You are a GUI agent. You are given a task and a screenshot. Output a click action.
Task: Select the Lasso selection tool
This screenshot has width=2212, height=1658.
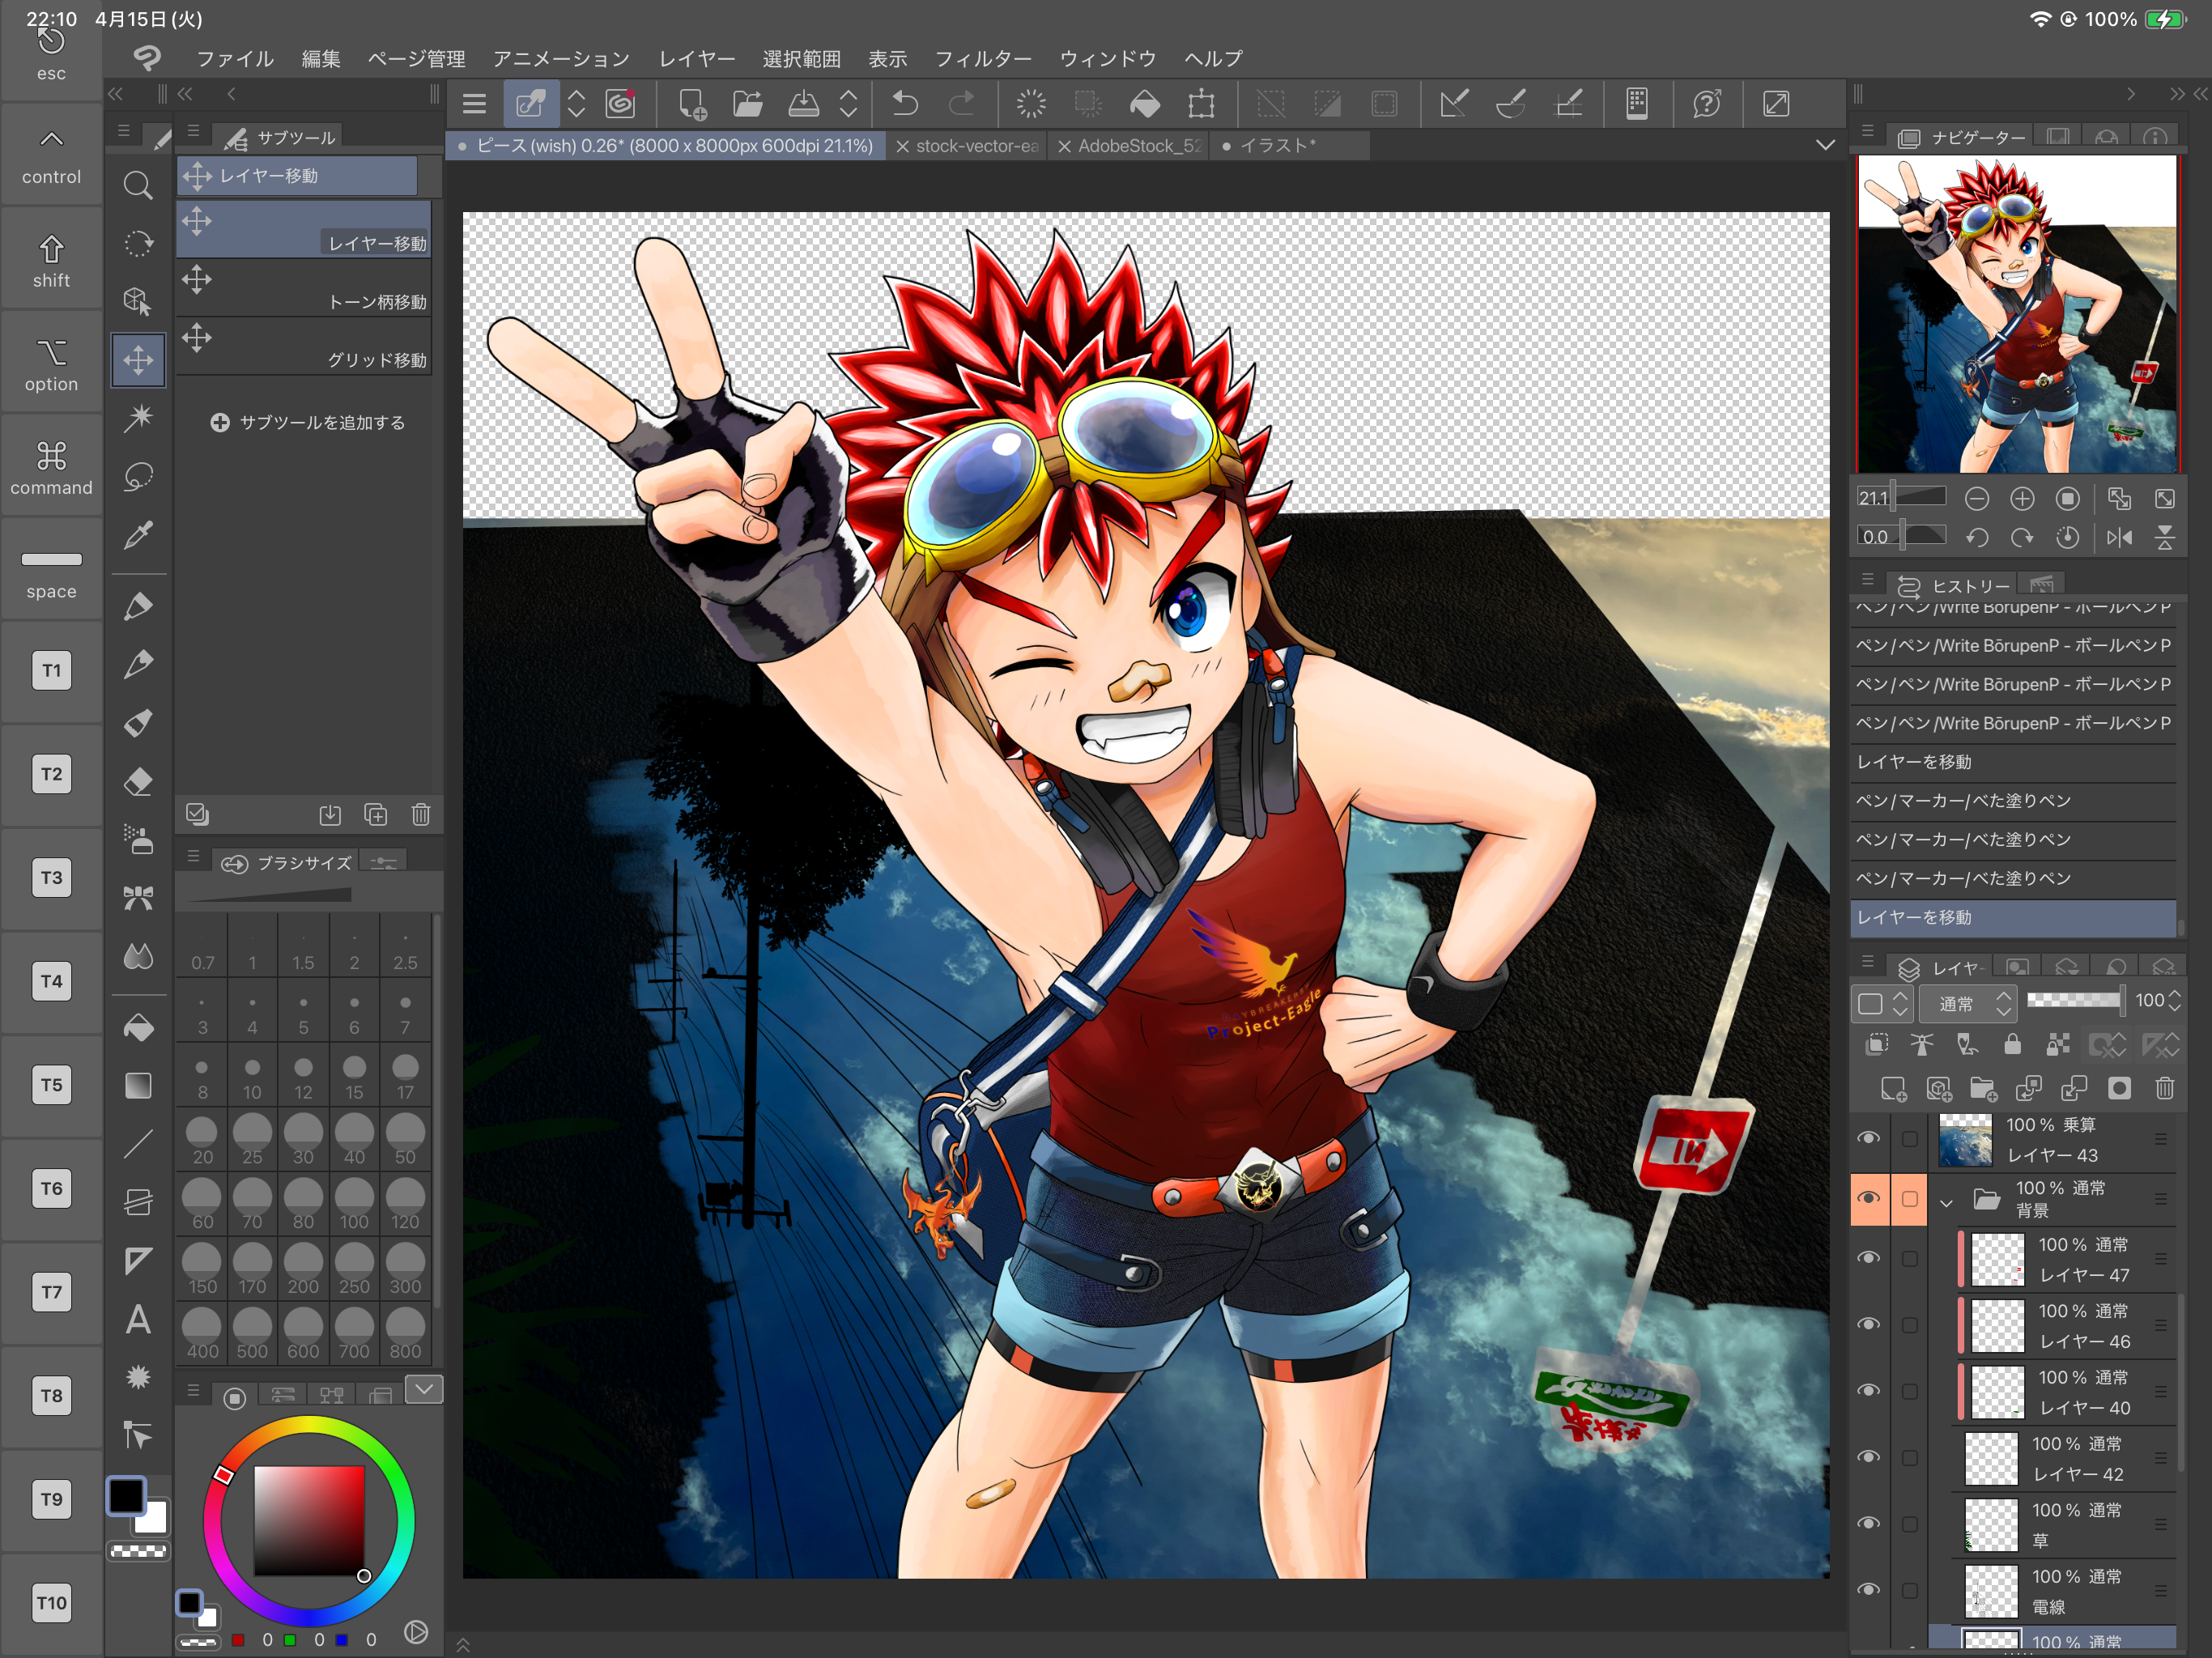(x=138, y=476)
